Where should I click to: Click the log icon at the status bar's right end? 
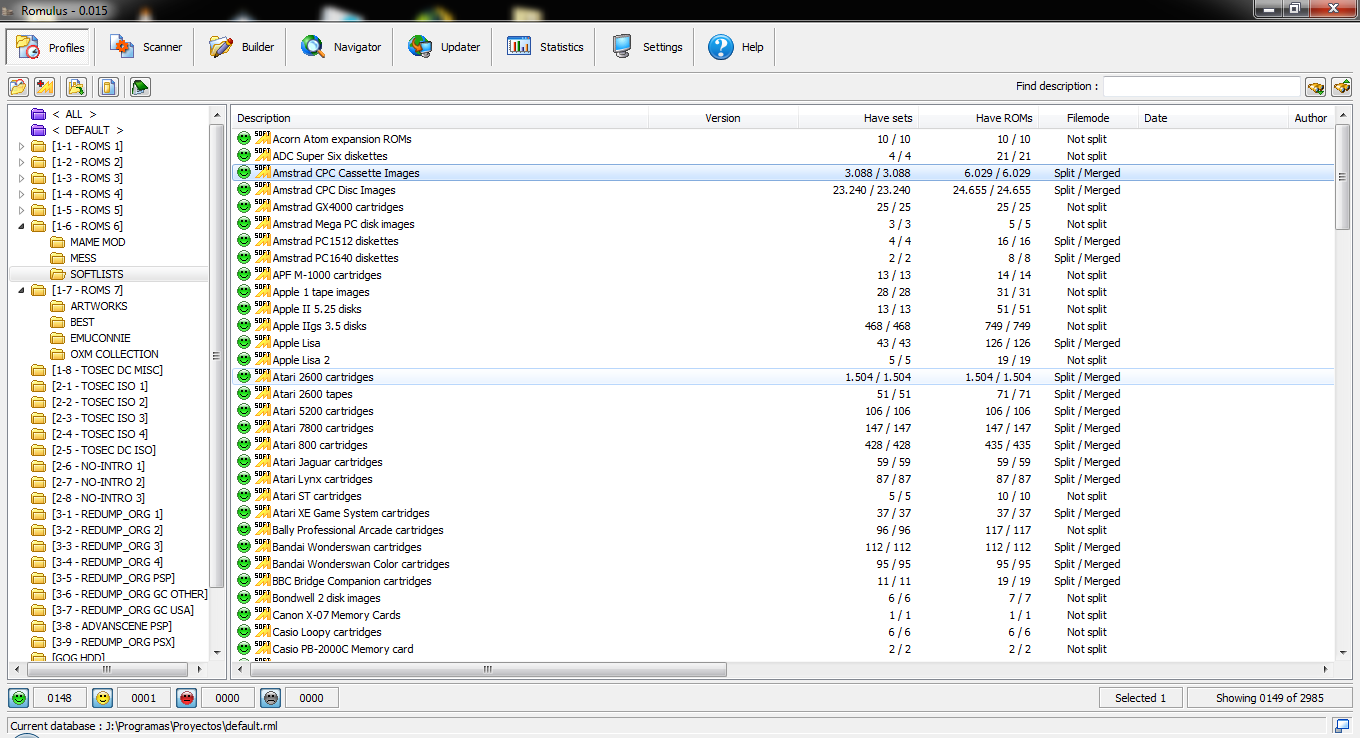coord(1342,725)
